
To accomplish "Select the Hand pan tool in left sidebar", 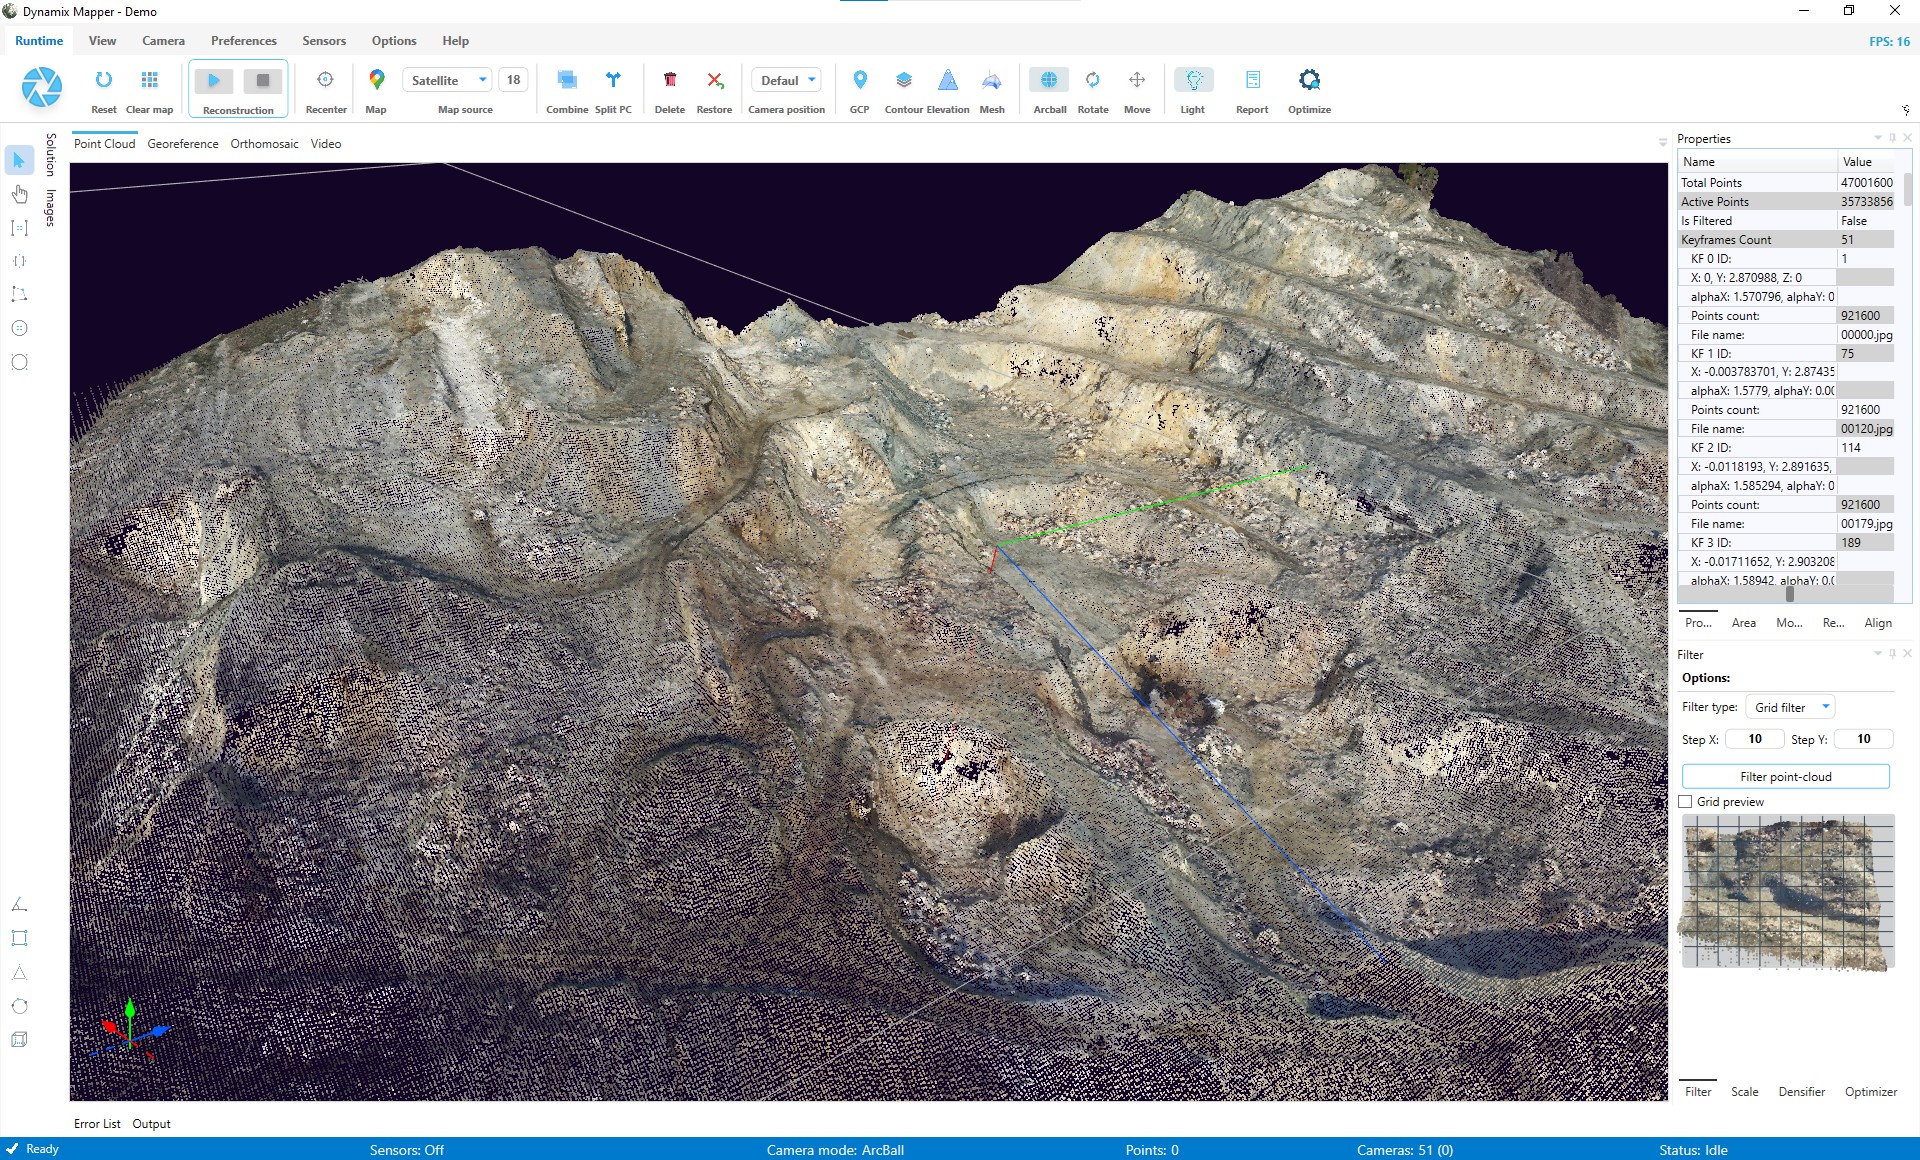I will (x=19, y=194).
